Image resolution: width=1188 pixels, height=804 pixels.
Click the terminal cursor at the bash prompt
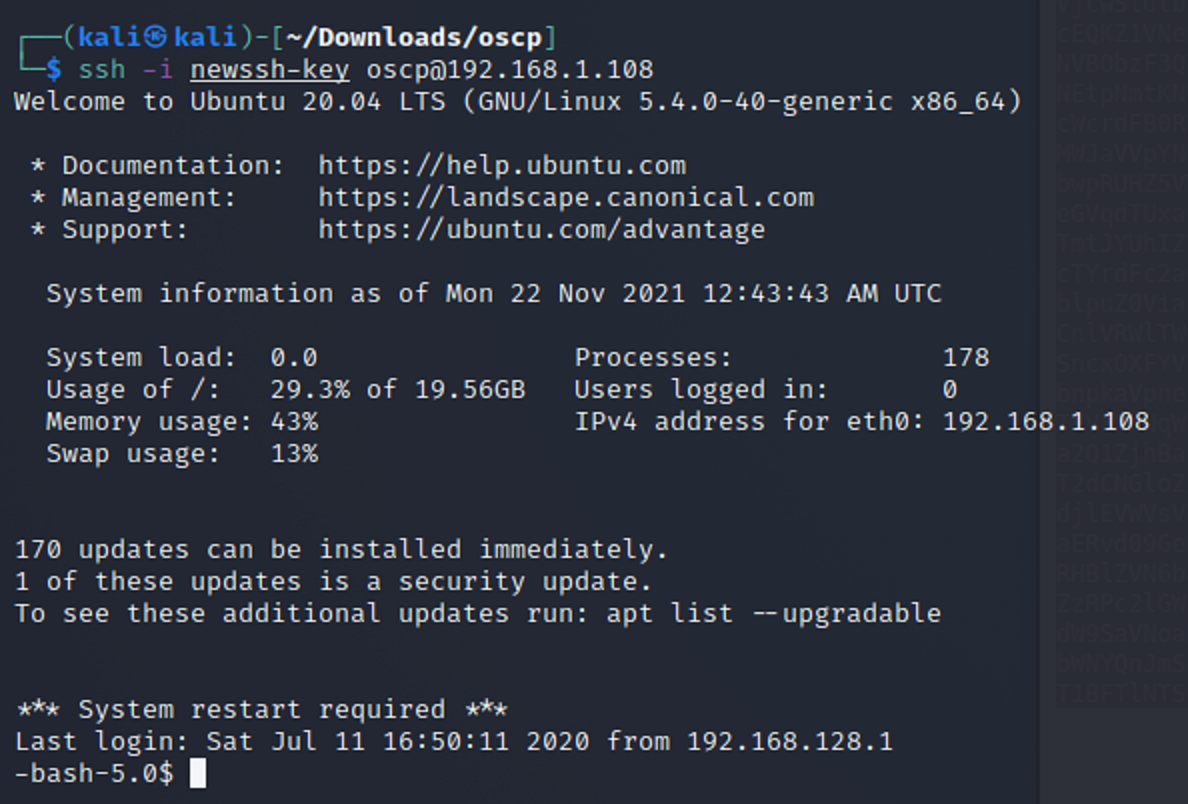click(197, 773)
